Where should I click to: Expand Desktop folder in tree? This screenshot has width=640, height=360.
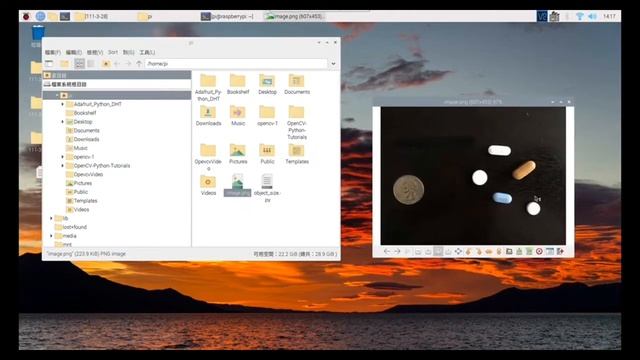tap(62, 122)
